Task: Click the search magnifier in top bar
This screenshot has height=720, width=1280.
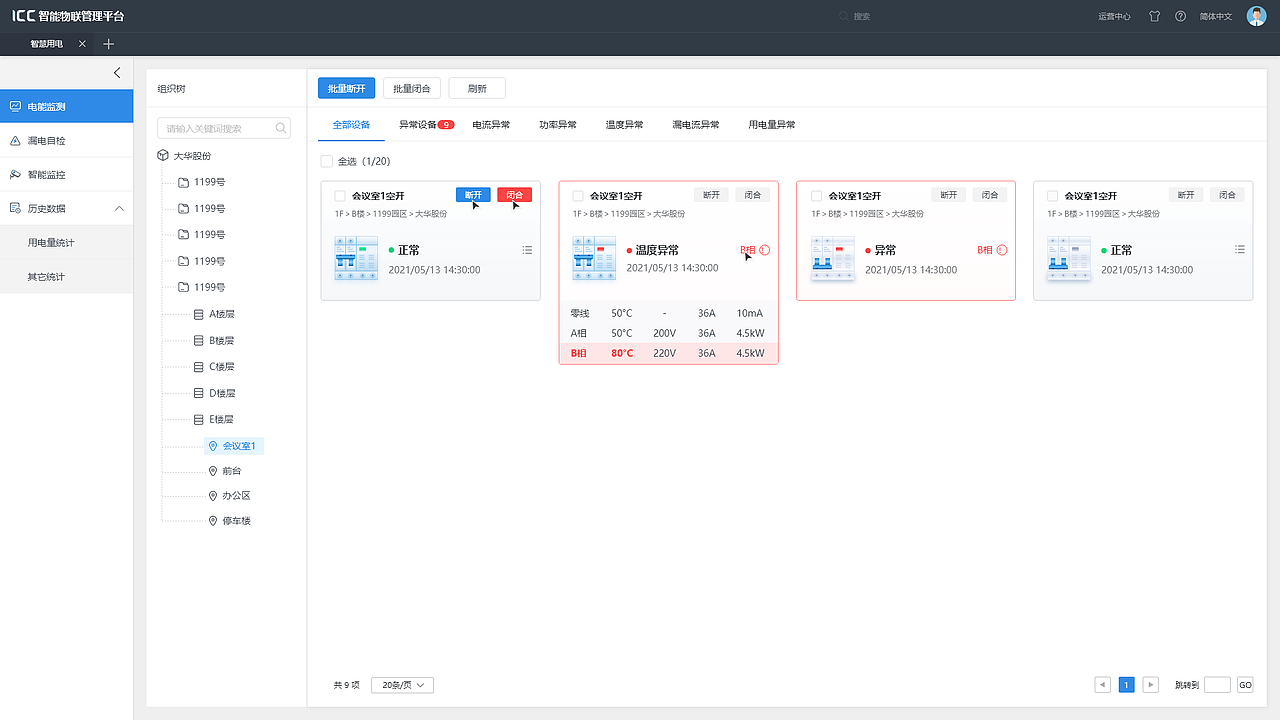Action: pos(845,16)
